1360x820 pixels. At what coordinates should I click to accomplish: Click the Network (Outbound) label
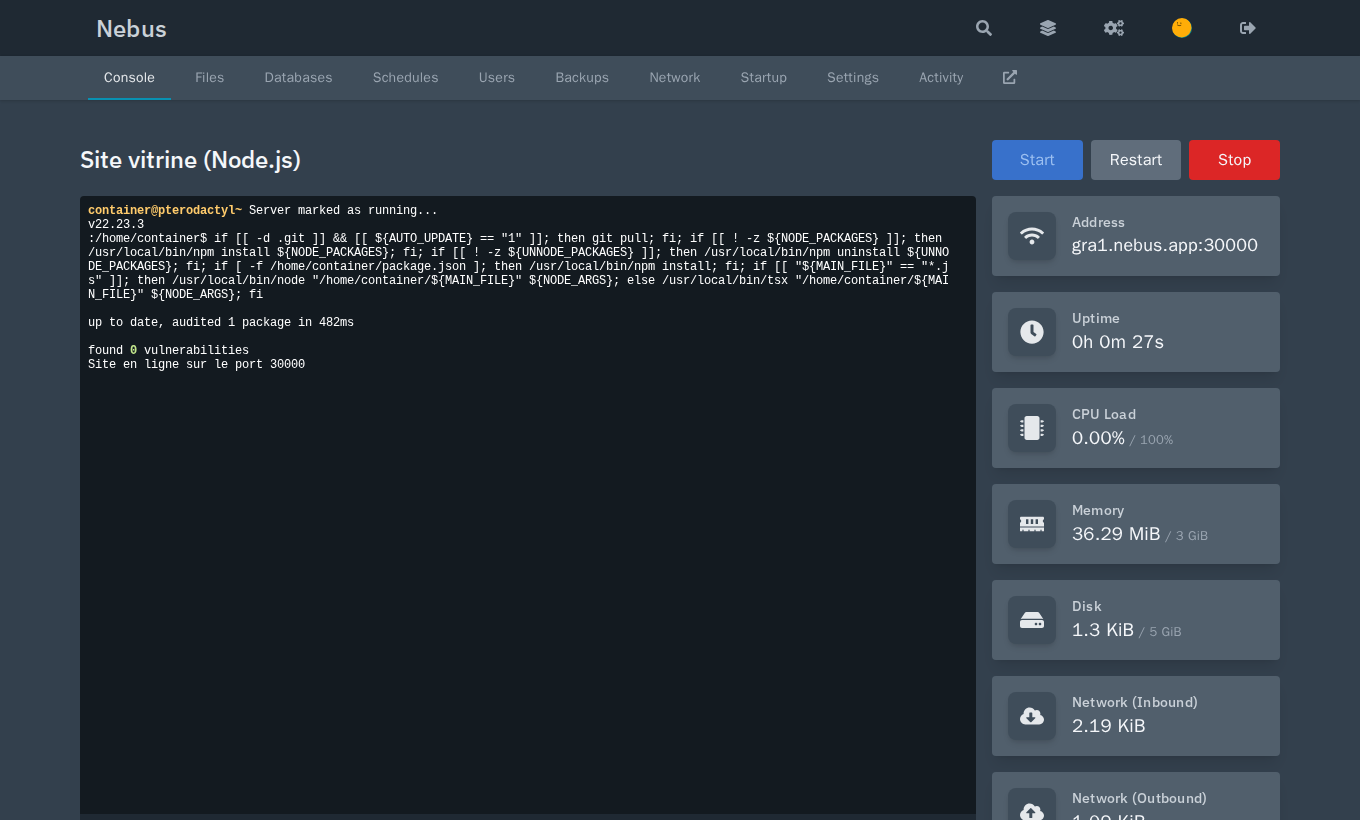coord(1139,798)
